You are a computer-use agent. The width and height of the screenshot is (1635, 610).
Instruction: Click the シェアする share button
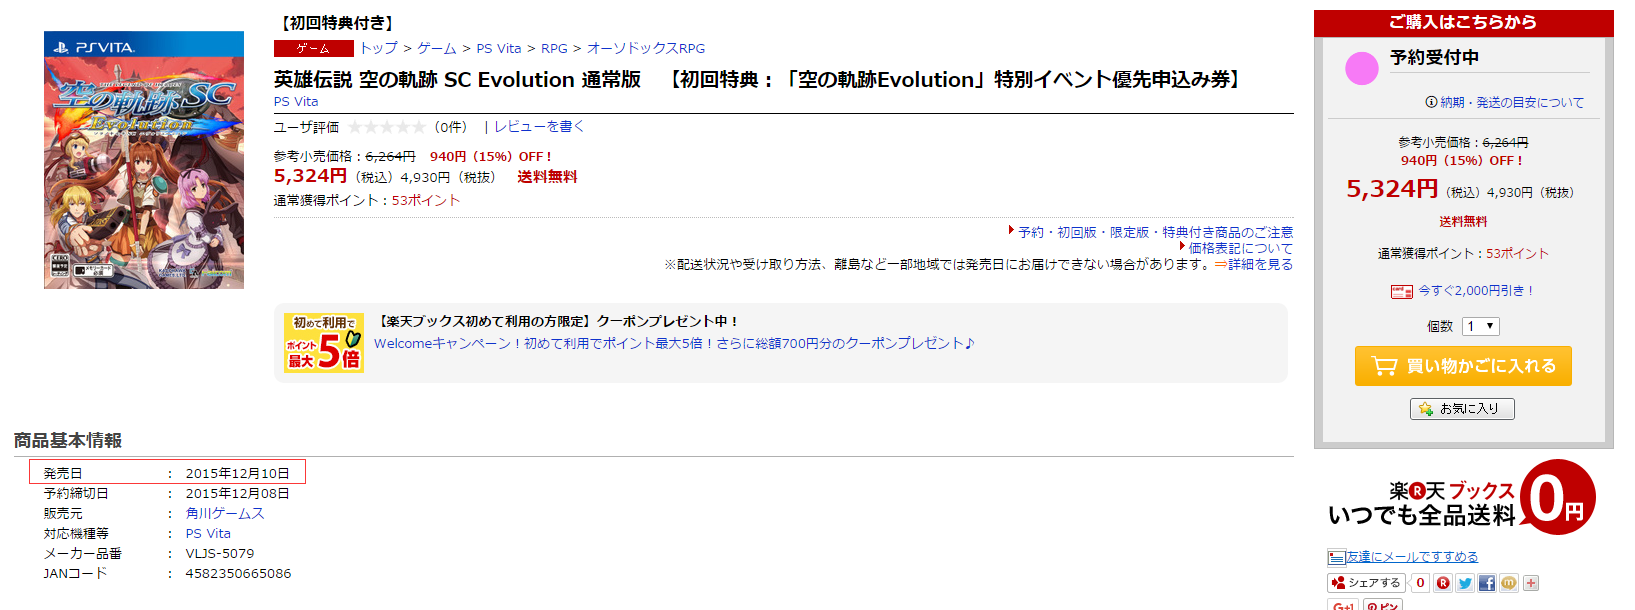pos(1366,583)
